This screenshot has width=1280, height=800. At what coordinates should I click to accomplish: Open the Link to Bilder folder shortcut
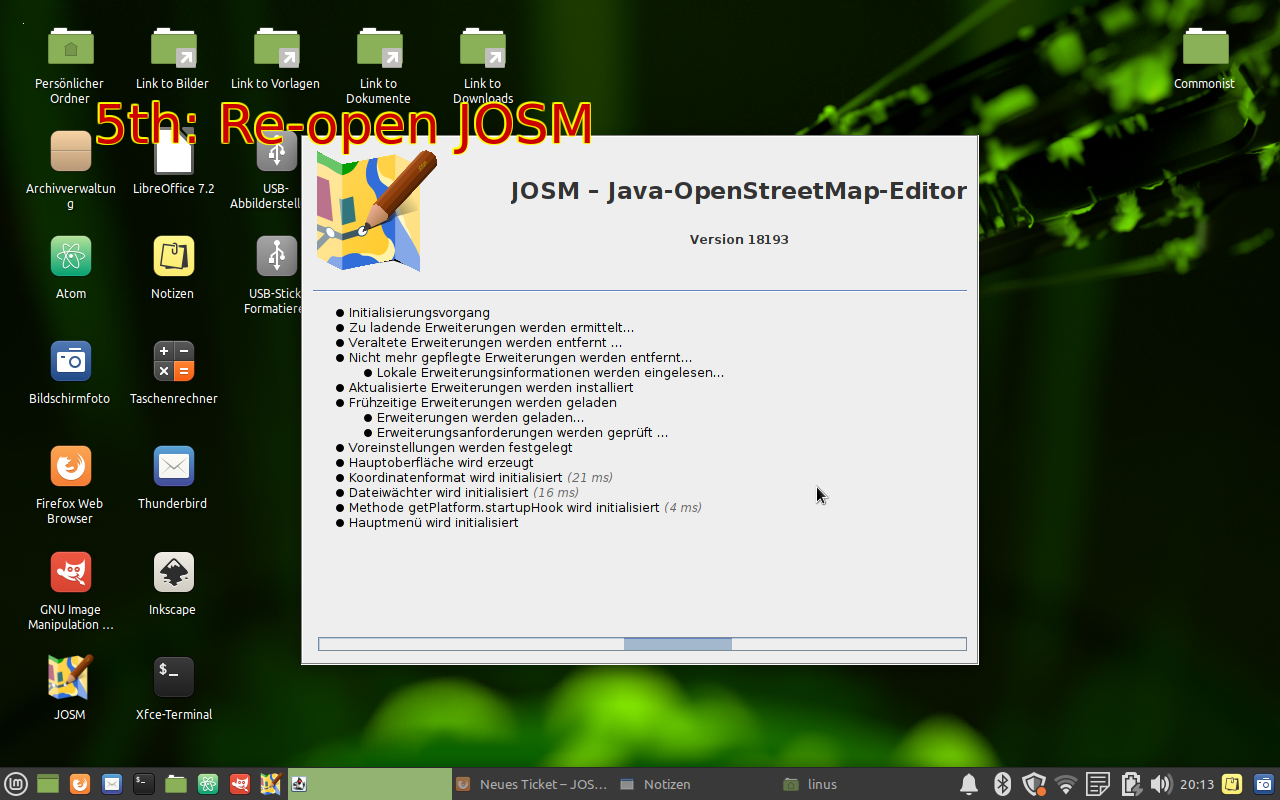(x=173, y=47)
